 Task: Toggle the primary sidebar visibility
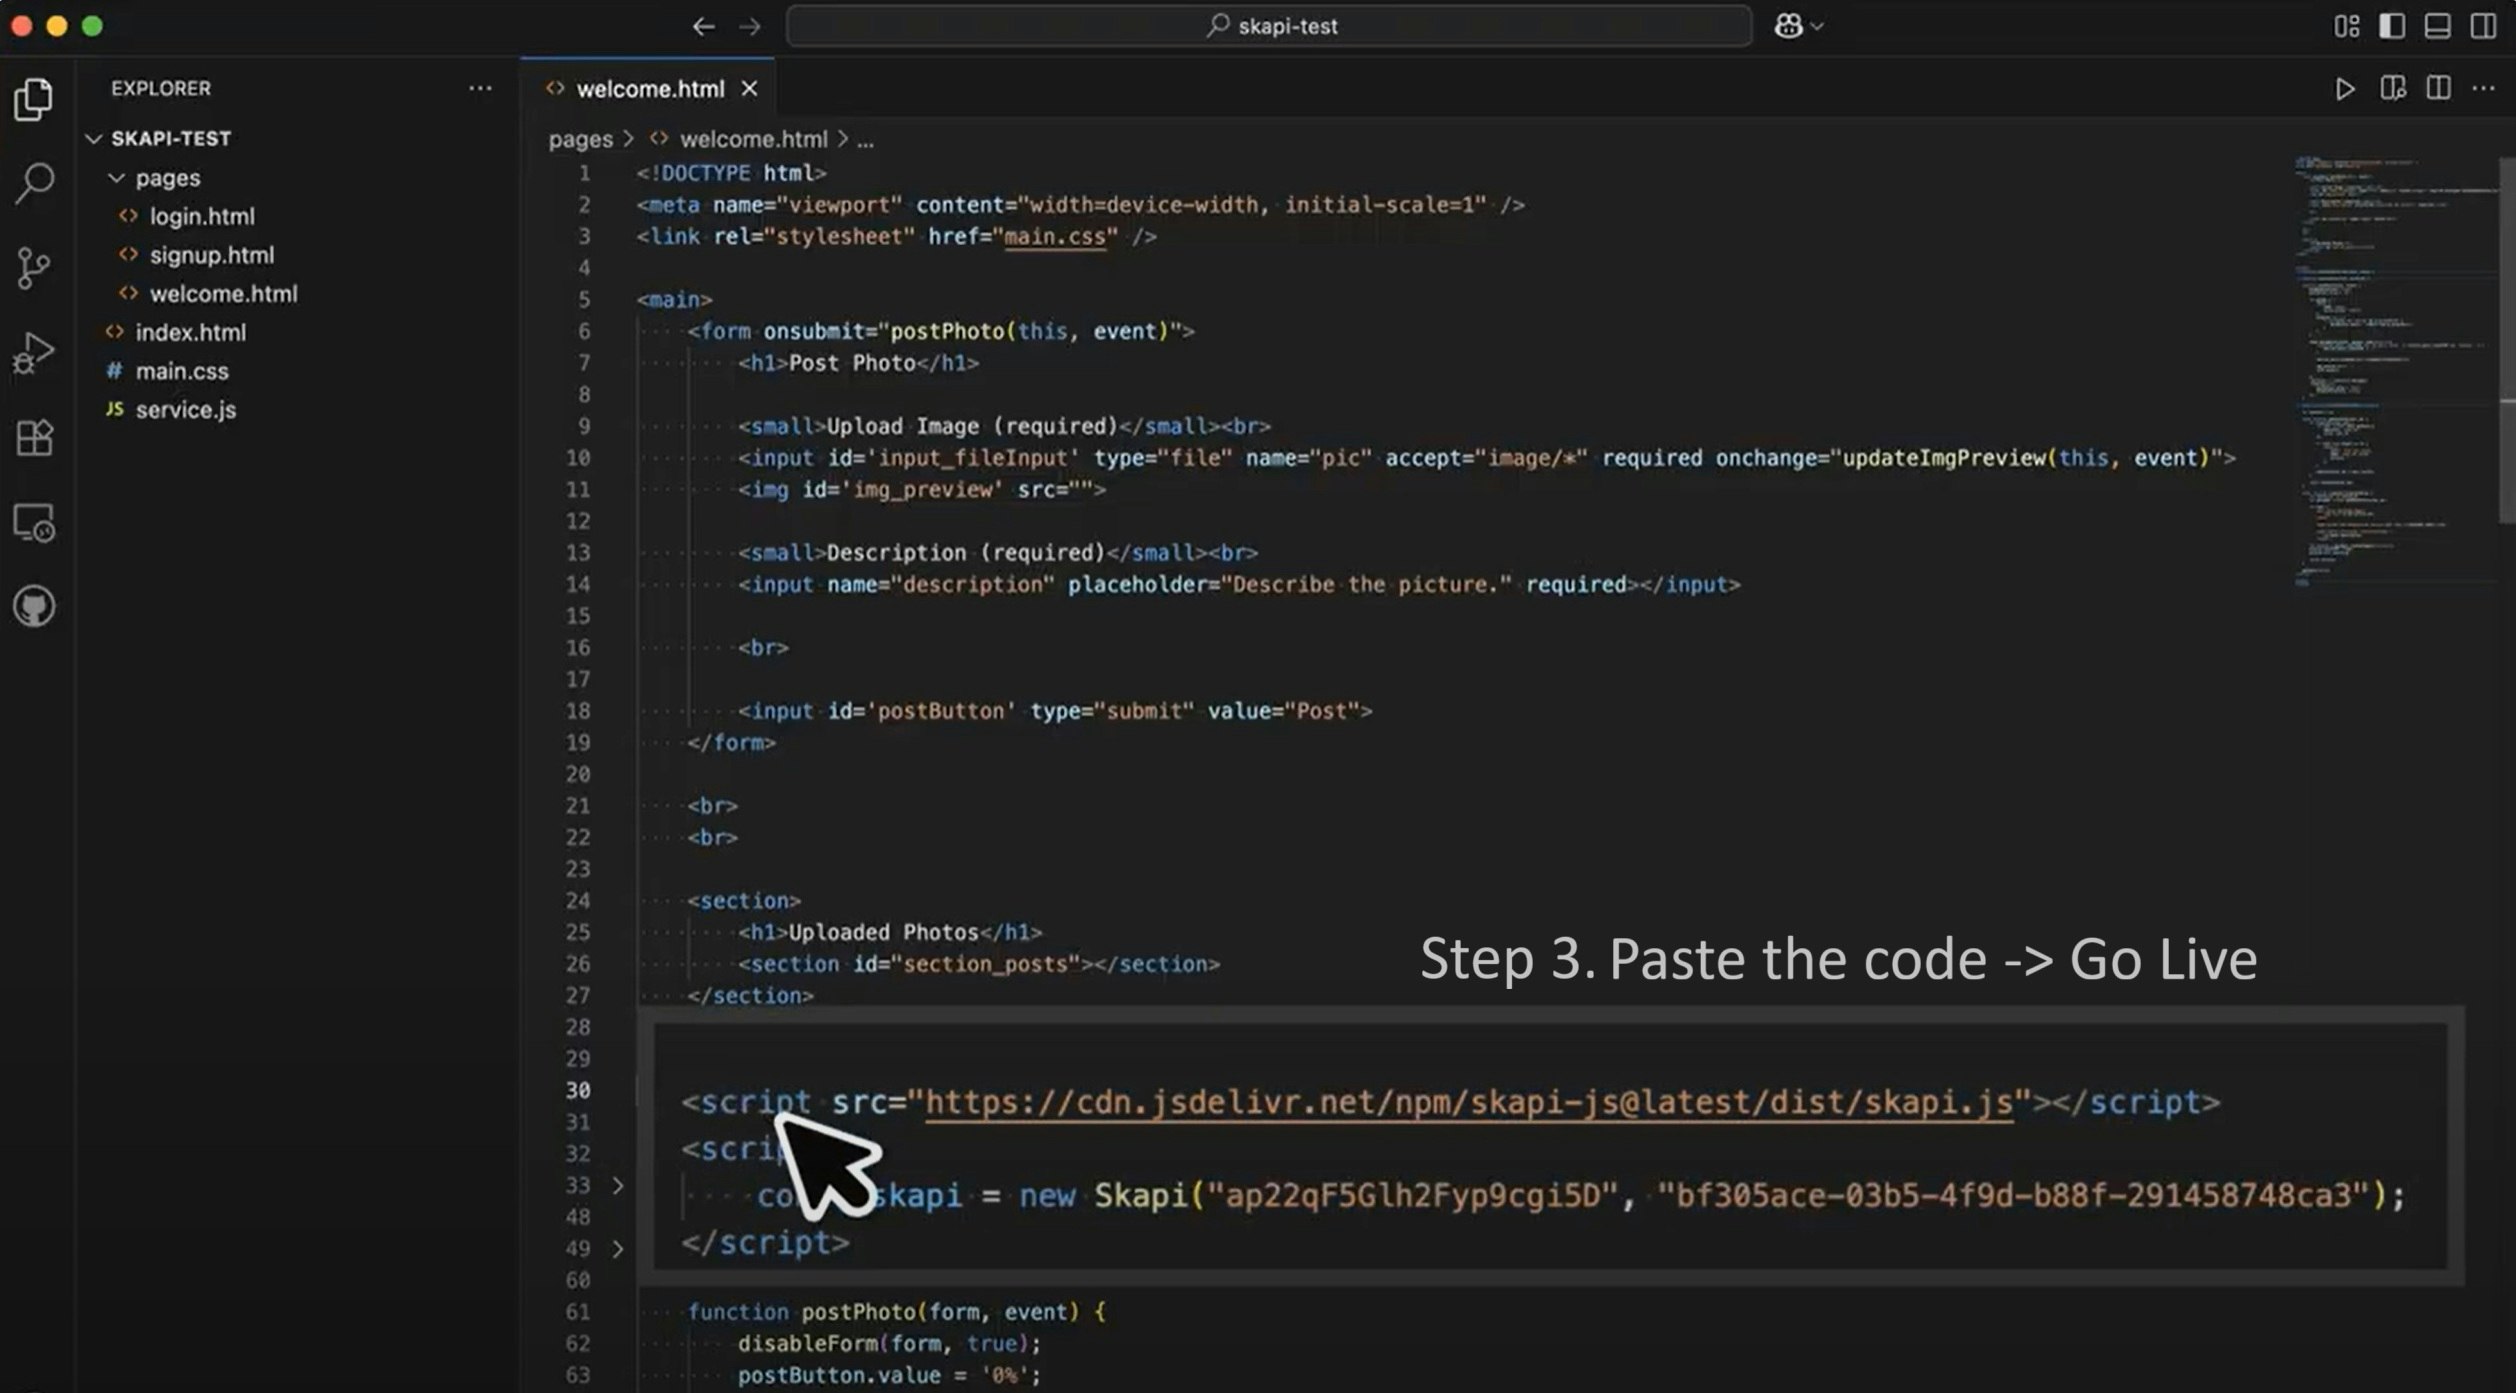coord(2391,26)
